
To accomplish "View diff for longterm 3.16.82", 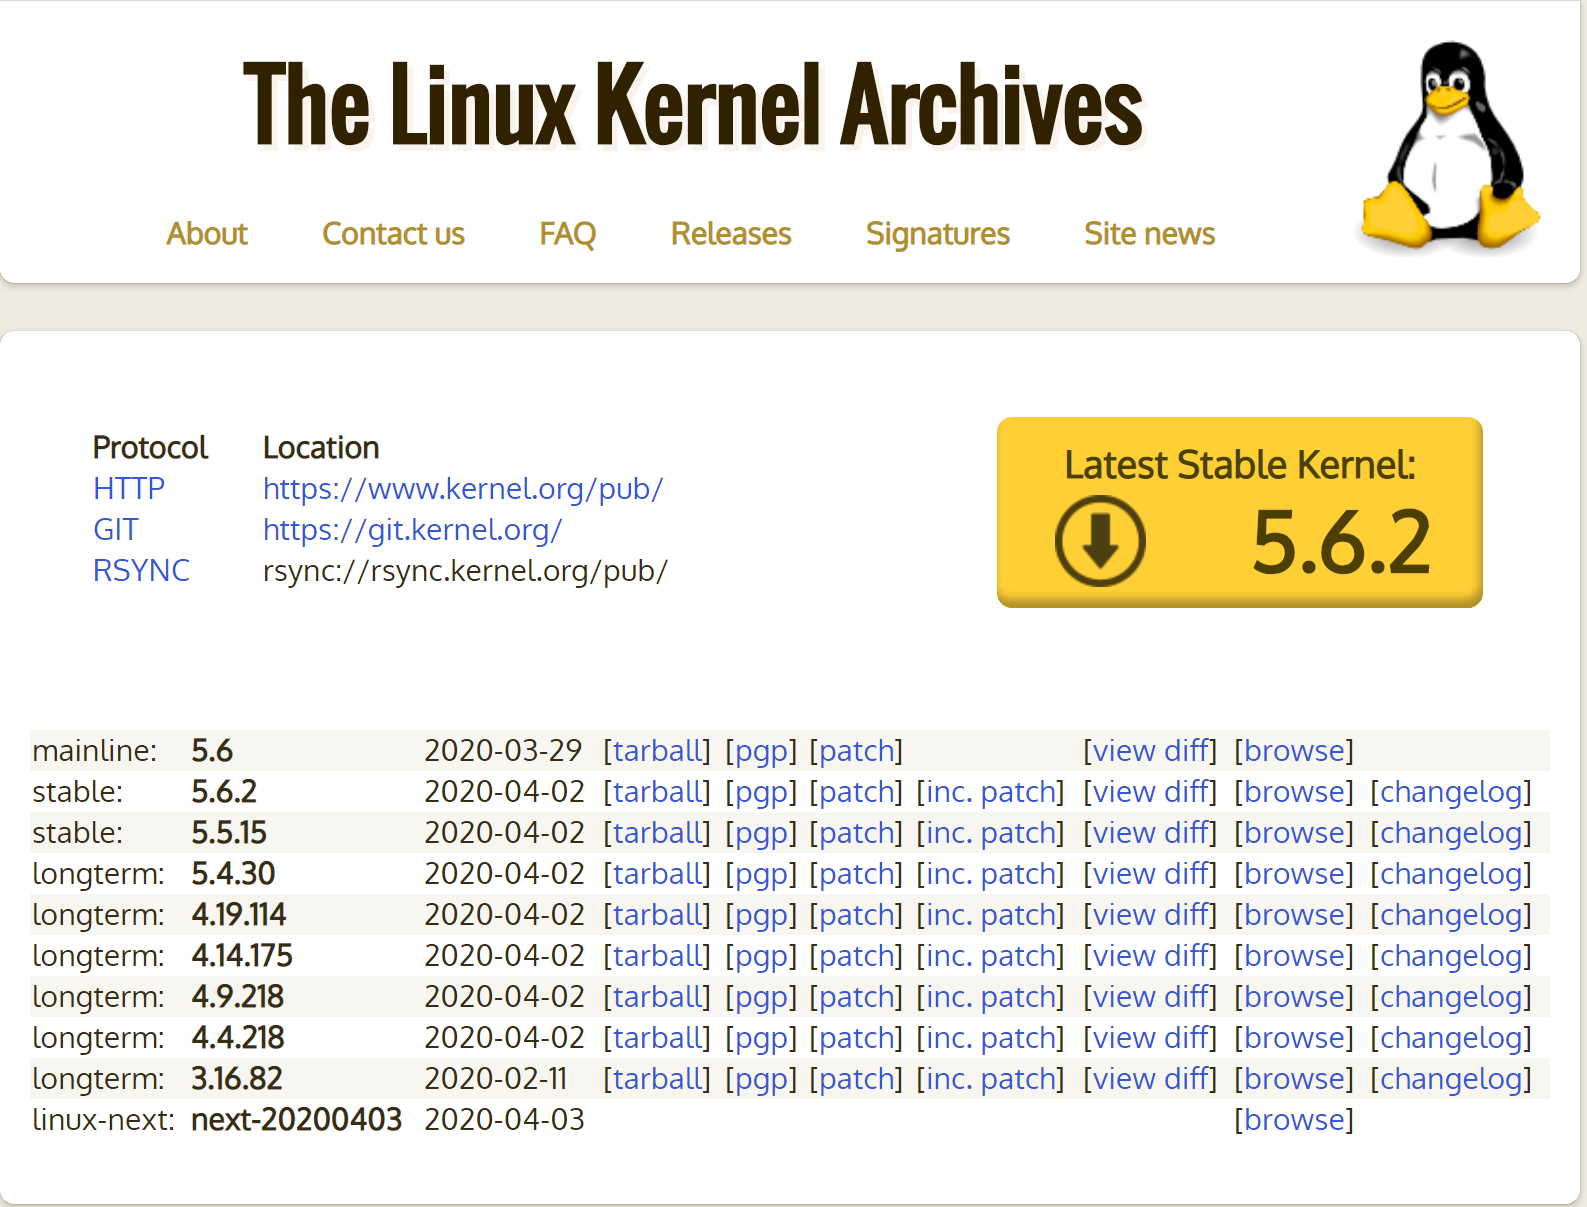I will coord(1151,1078).
